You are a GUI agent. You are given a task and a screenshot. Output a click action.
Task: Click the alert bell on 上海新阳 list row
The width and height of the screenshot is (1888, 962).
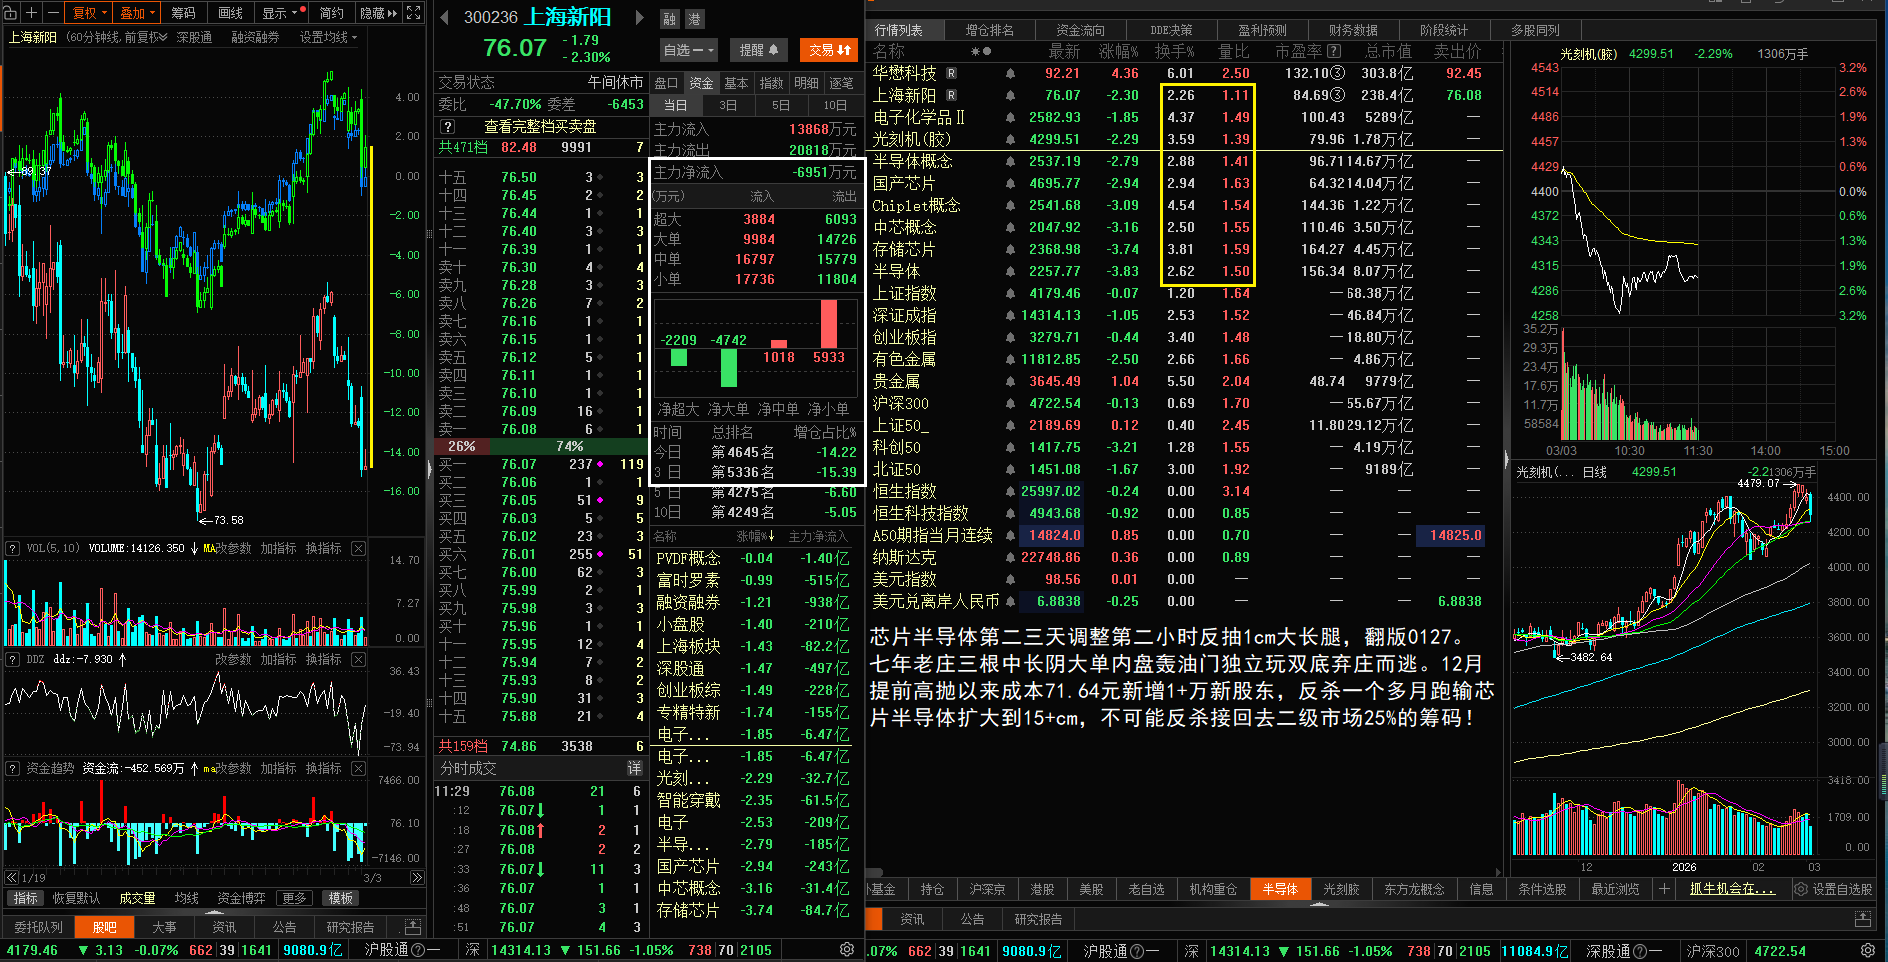point(1010,95)
